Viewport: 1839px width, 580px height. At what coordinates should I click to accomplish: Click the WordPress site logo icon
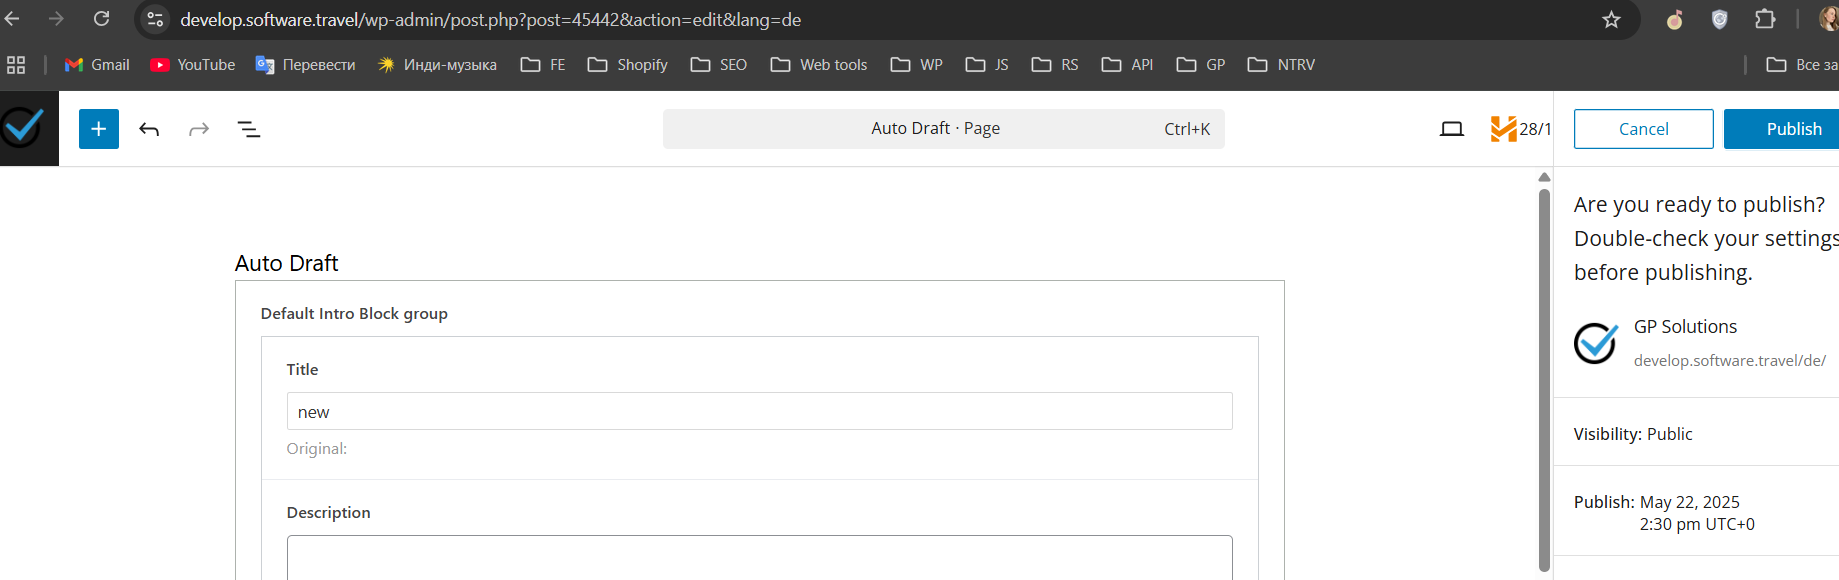coord(24,128)
